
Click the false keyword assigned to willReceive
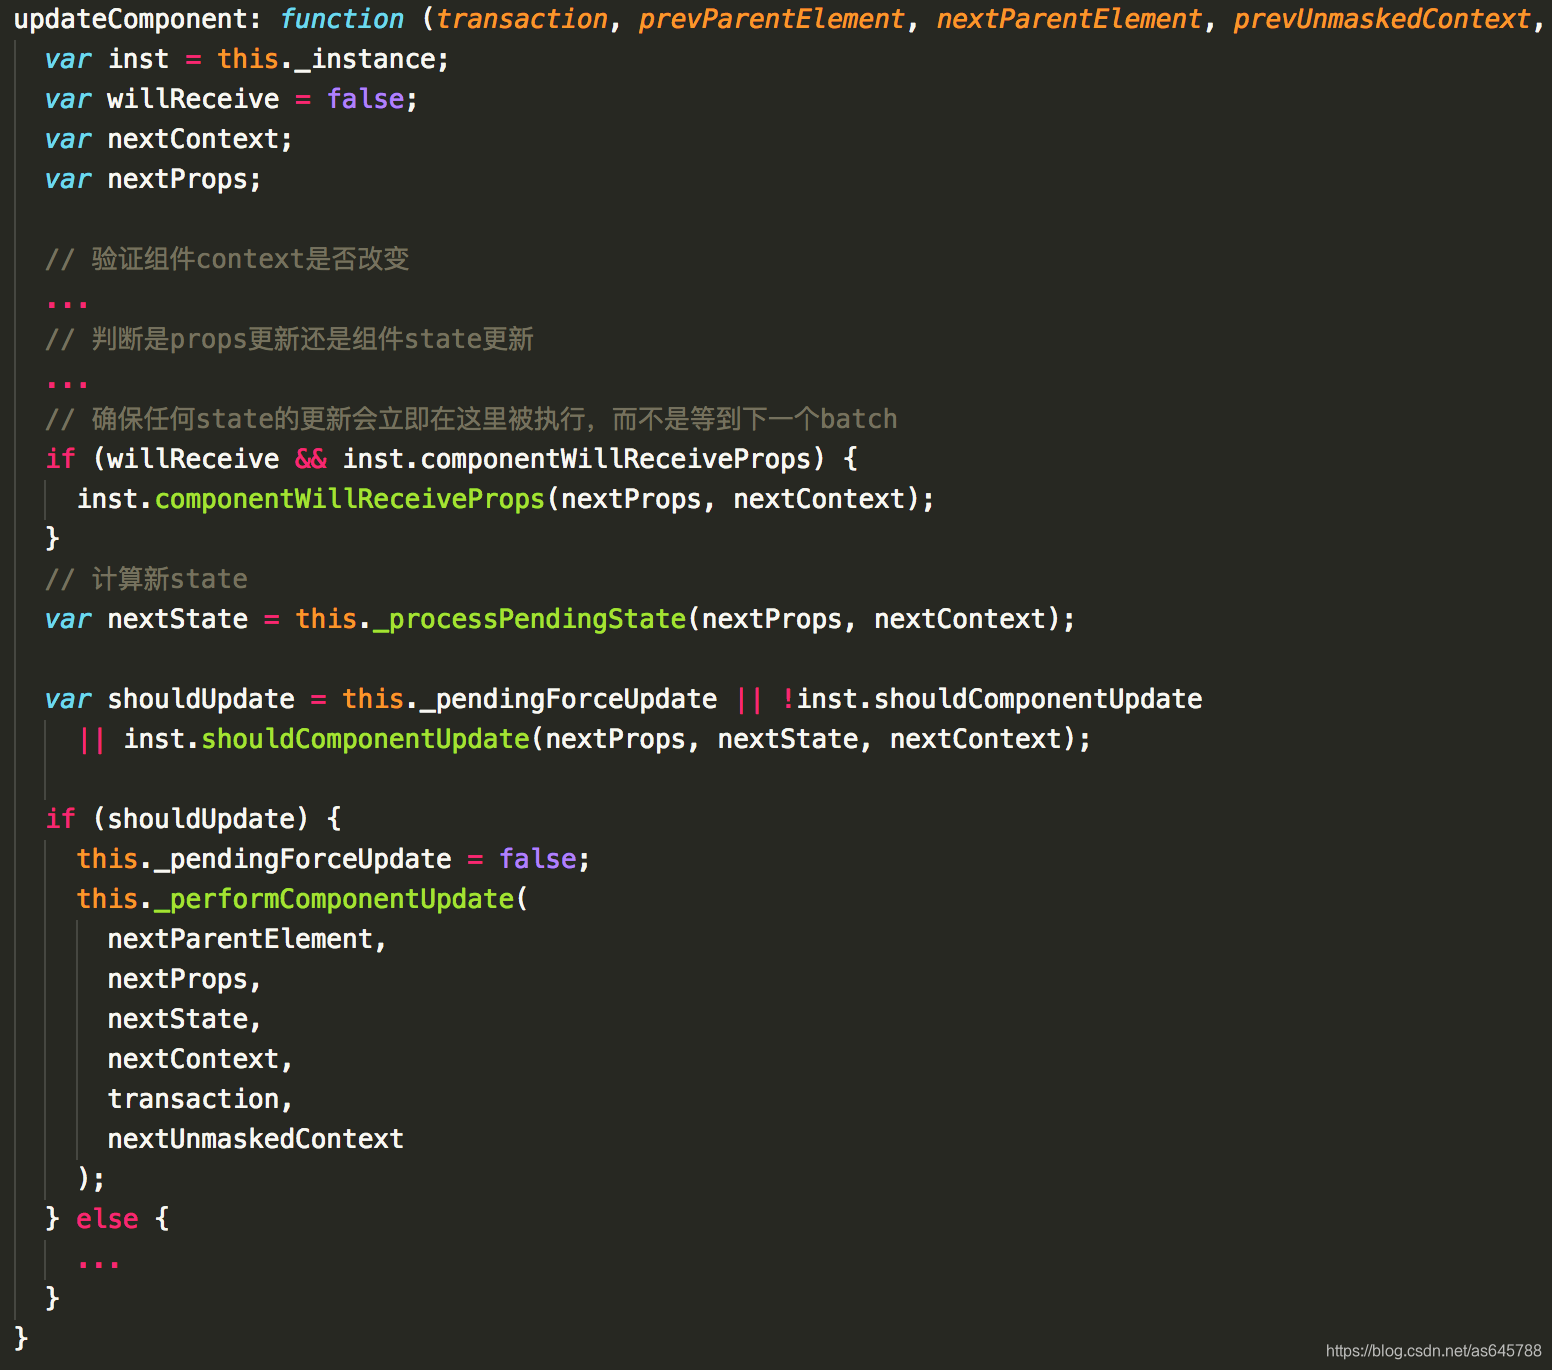364,98
